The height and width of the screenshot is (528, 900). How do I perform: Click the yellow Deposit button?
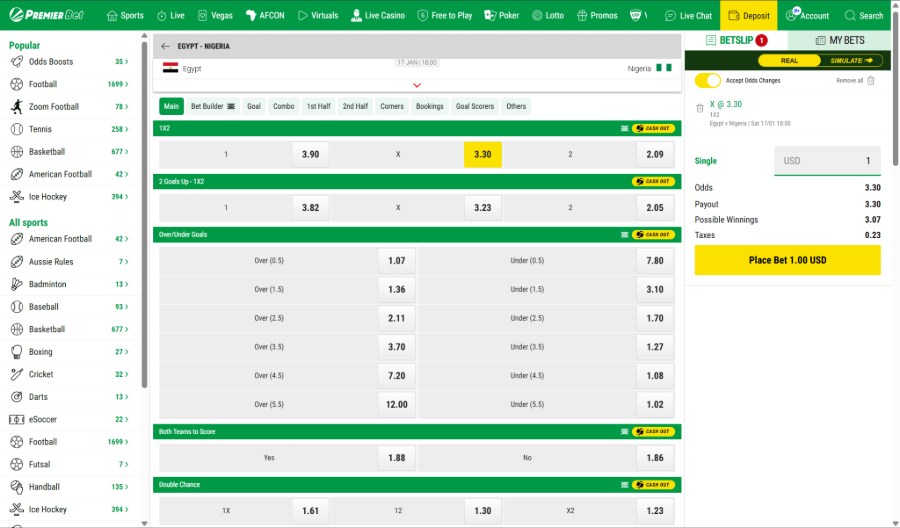coord(748,15)
